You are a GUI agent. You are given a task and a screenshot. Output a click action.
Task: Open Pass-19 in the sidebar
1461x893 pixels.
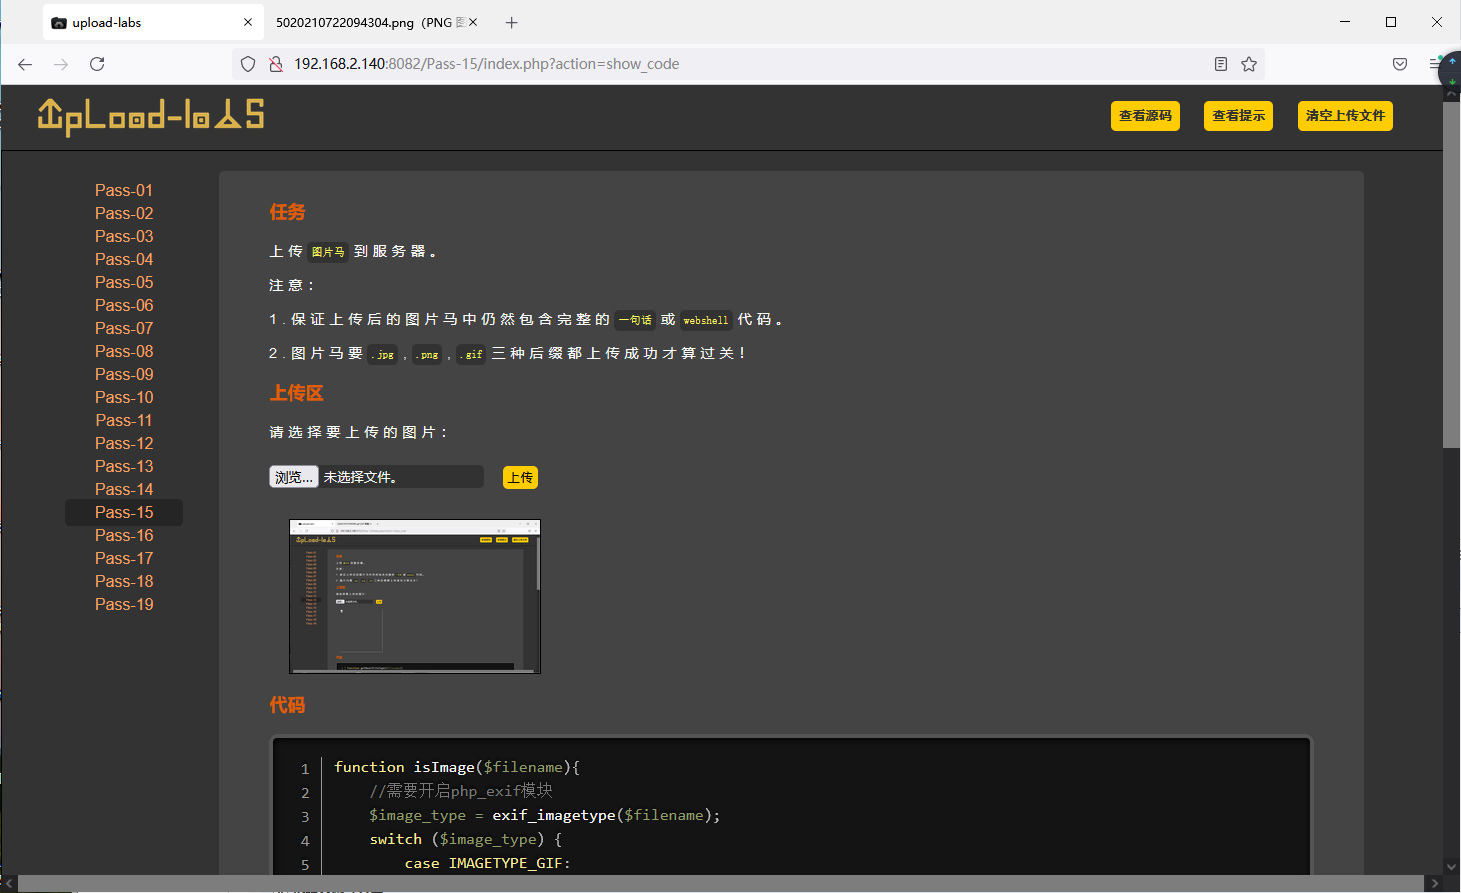pos(124,604)
